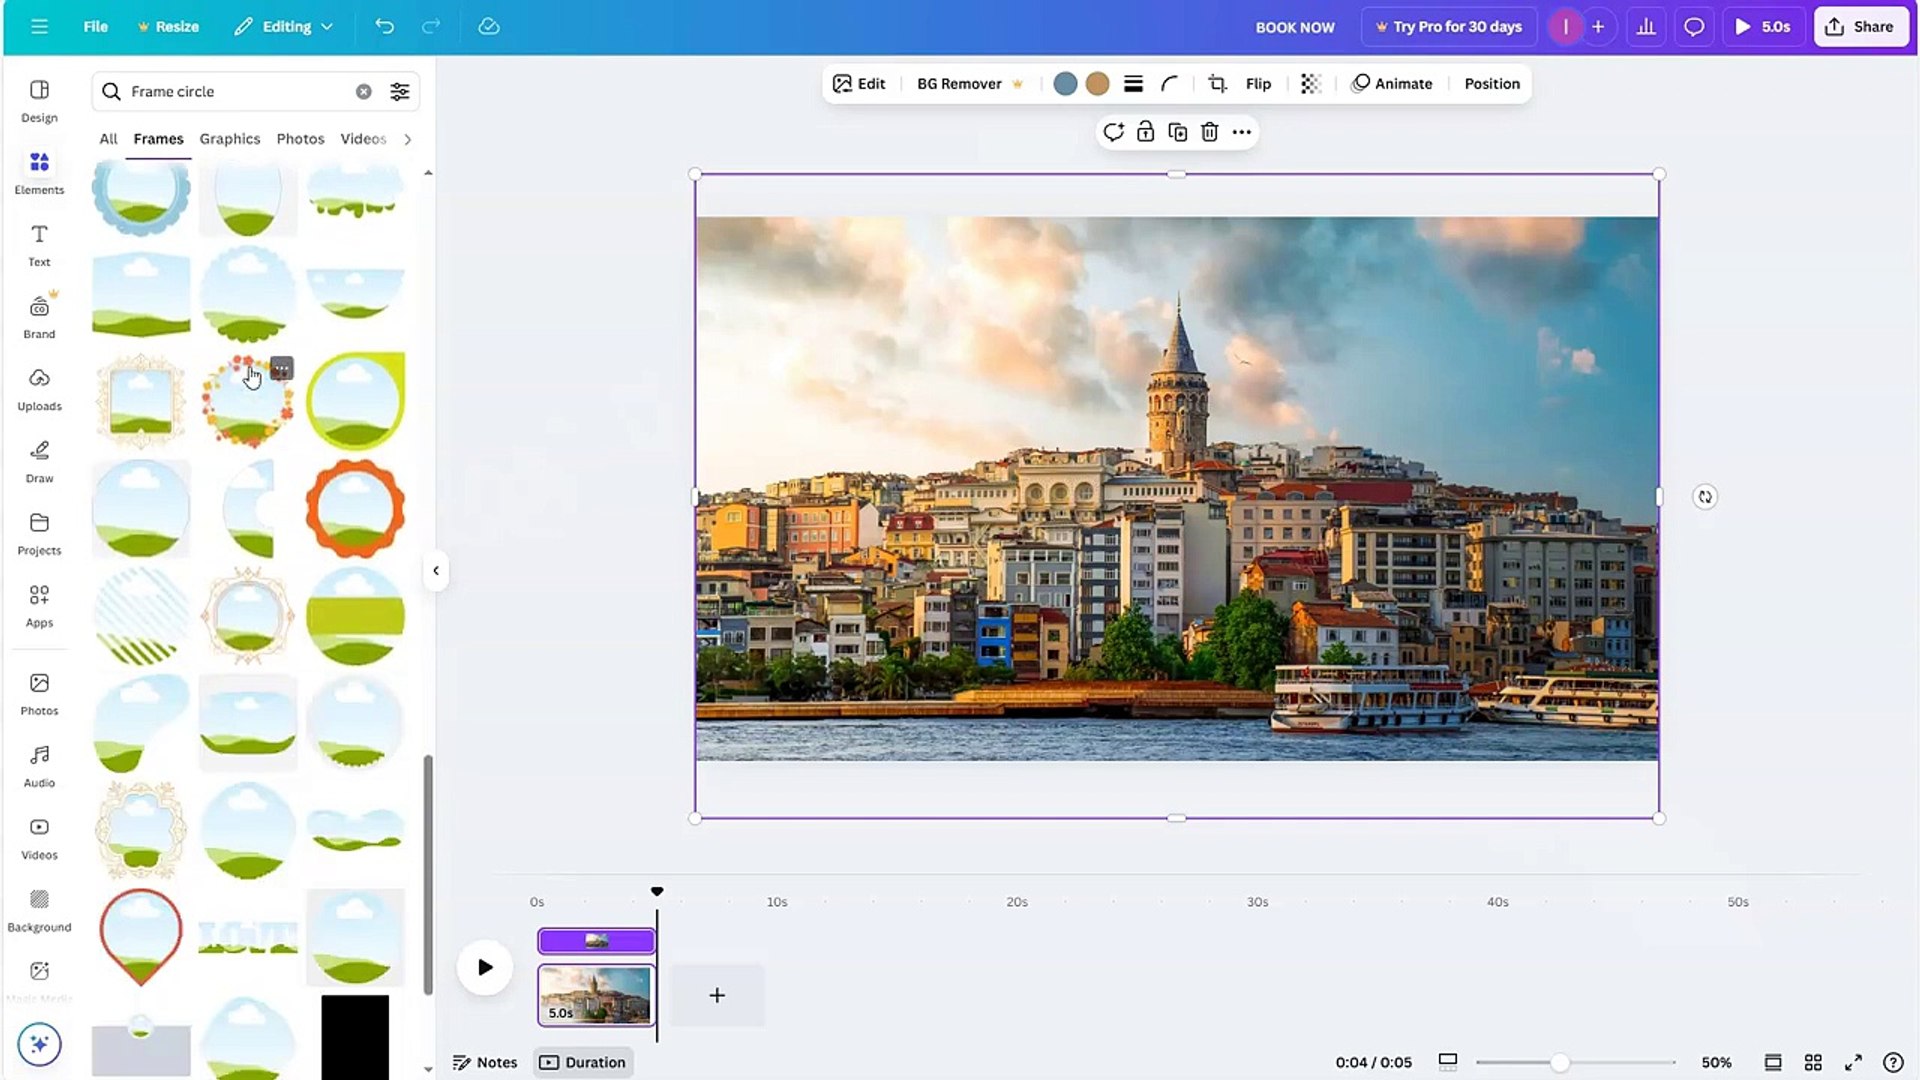Switch to the Frames tab
This screenshot has height=1080, width=1920.
point(158,139)
